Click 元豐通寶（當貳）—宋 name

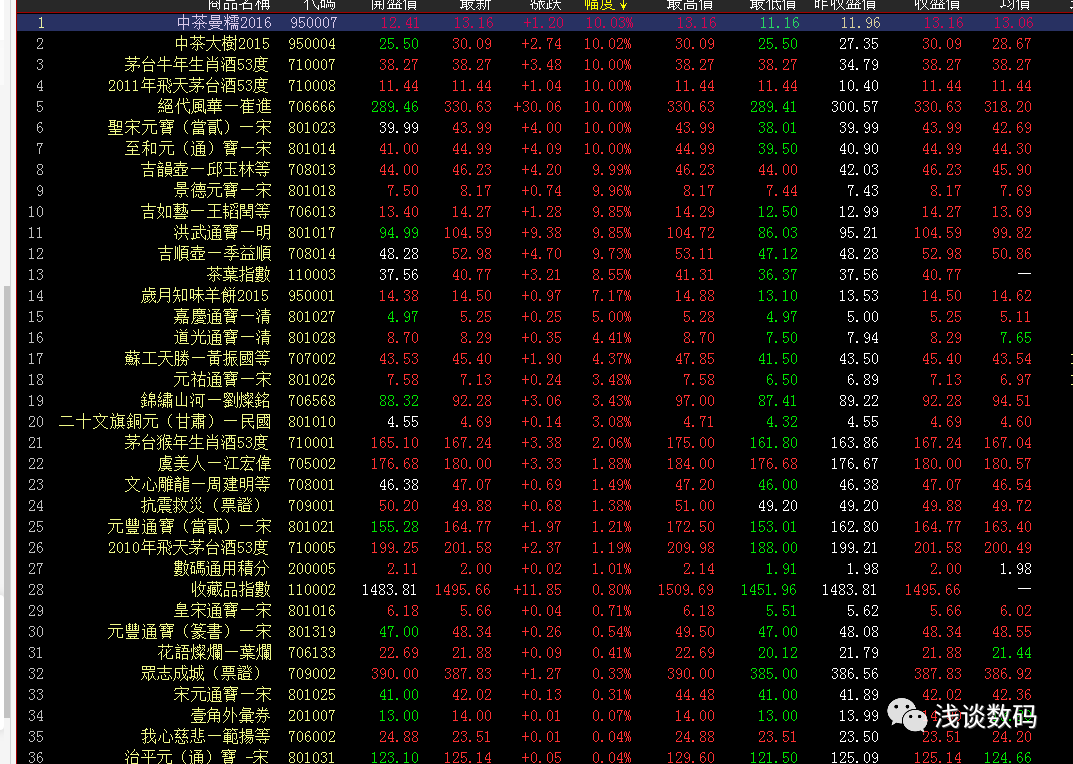(190, 527)
